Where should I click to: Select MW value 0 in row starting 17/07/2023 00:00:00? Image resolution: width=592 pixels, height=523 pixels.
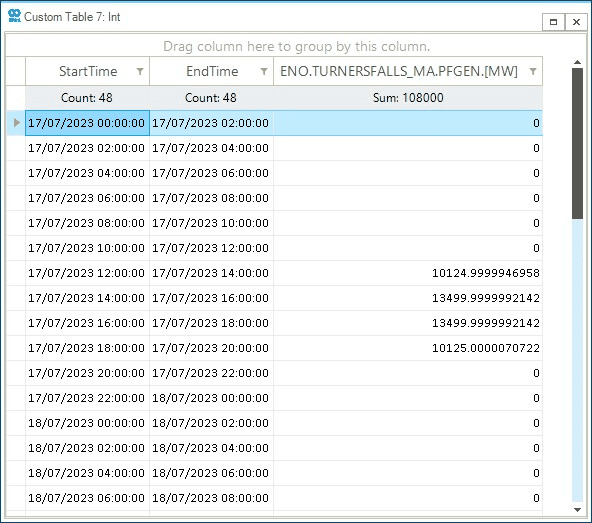point(408,123)
